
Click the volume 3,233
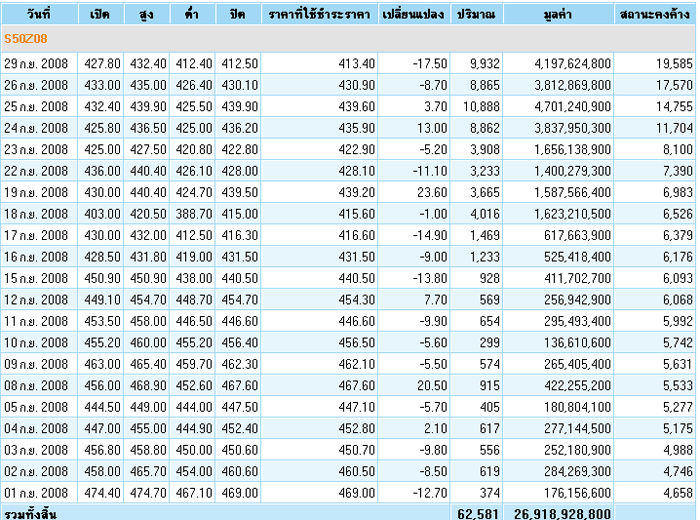[485, 171]
